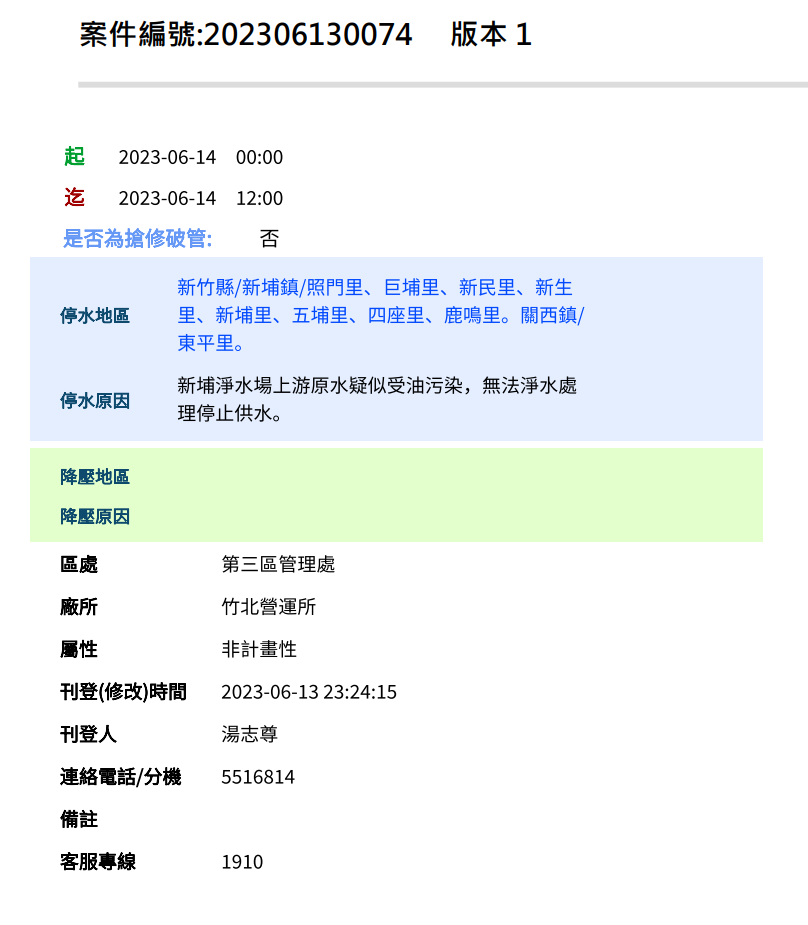Click the 停水原因 outage reason text
This screenshot has height=925, width=808.
click(x=376, y=399)
